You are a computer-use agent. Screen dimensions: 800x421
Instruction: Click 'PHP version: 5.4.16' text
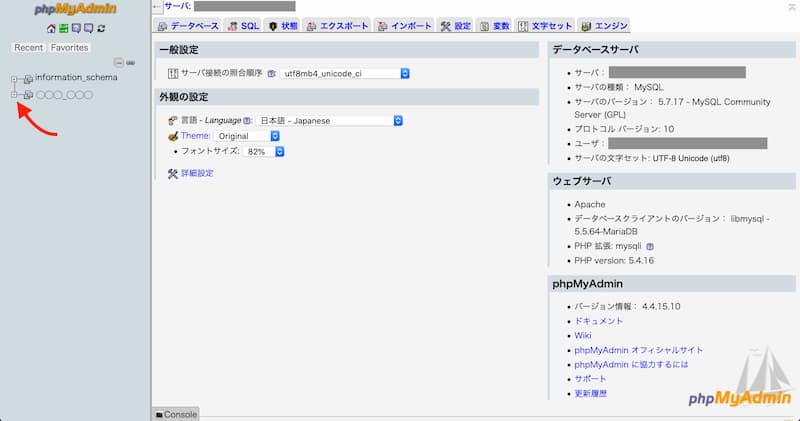(614, 261)
